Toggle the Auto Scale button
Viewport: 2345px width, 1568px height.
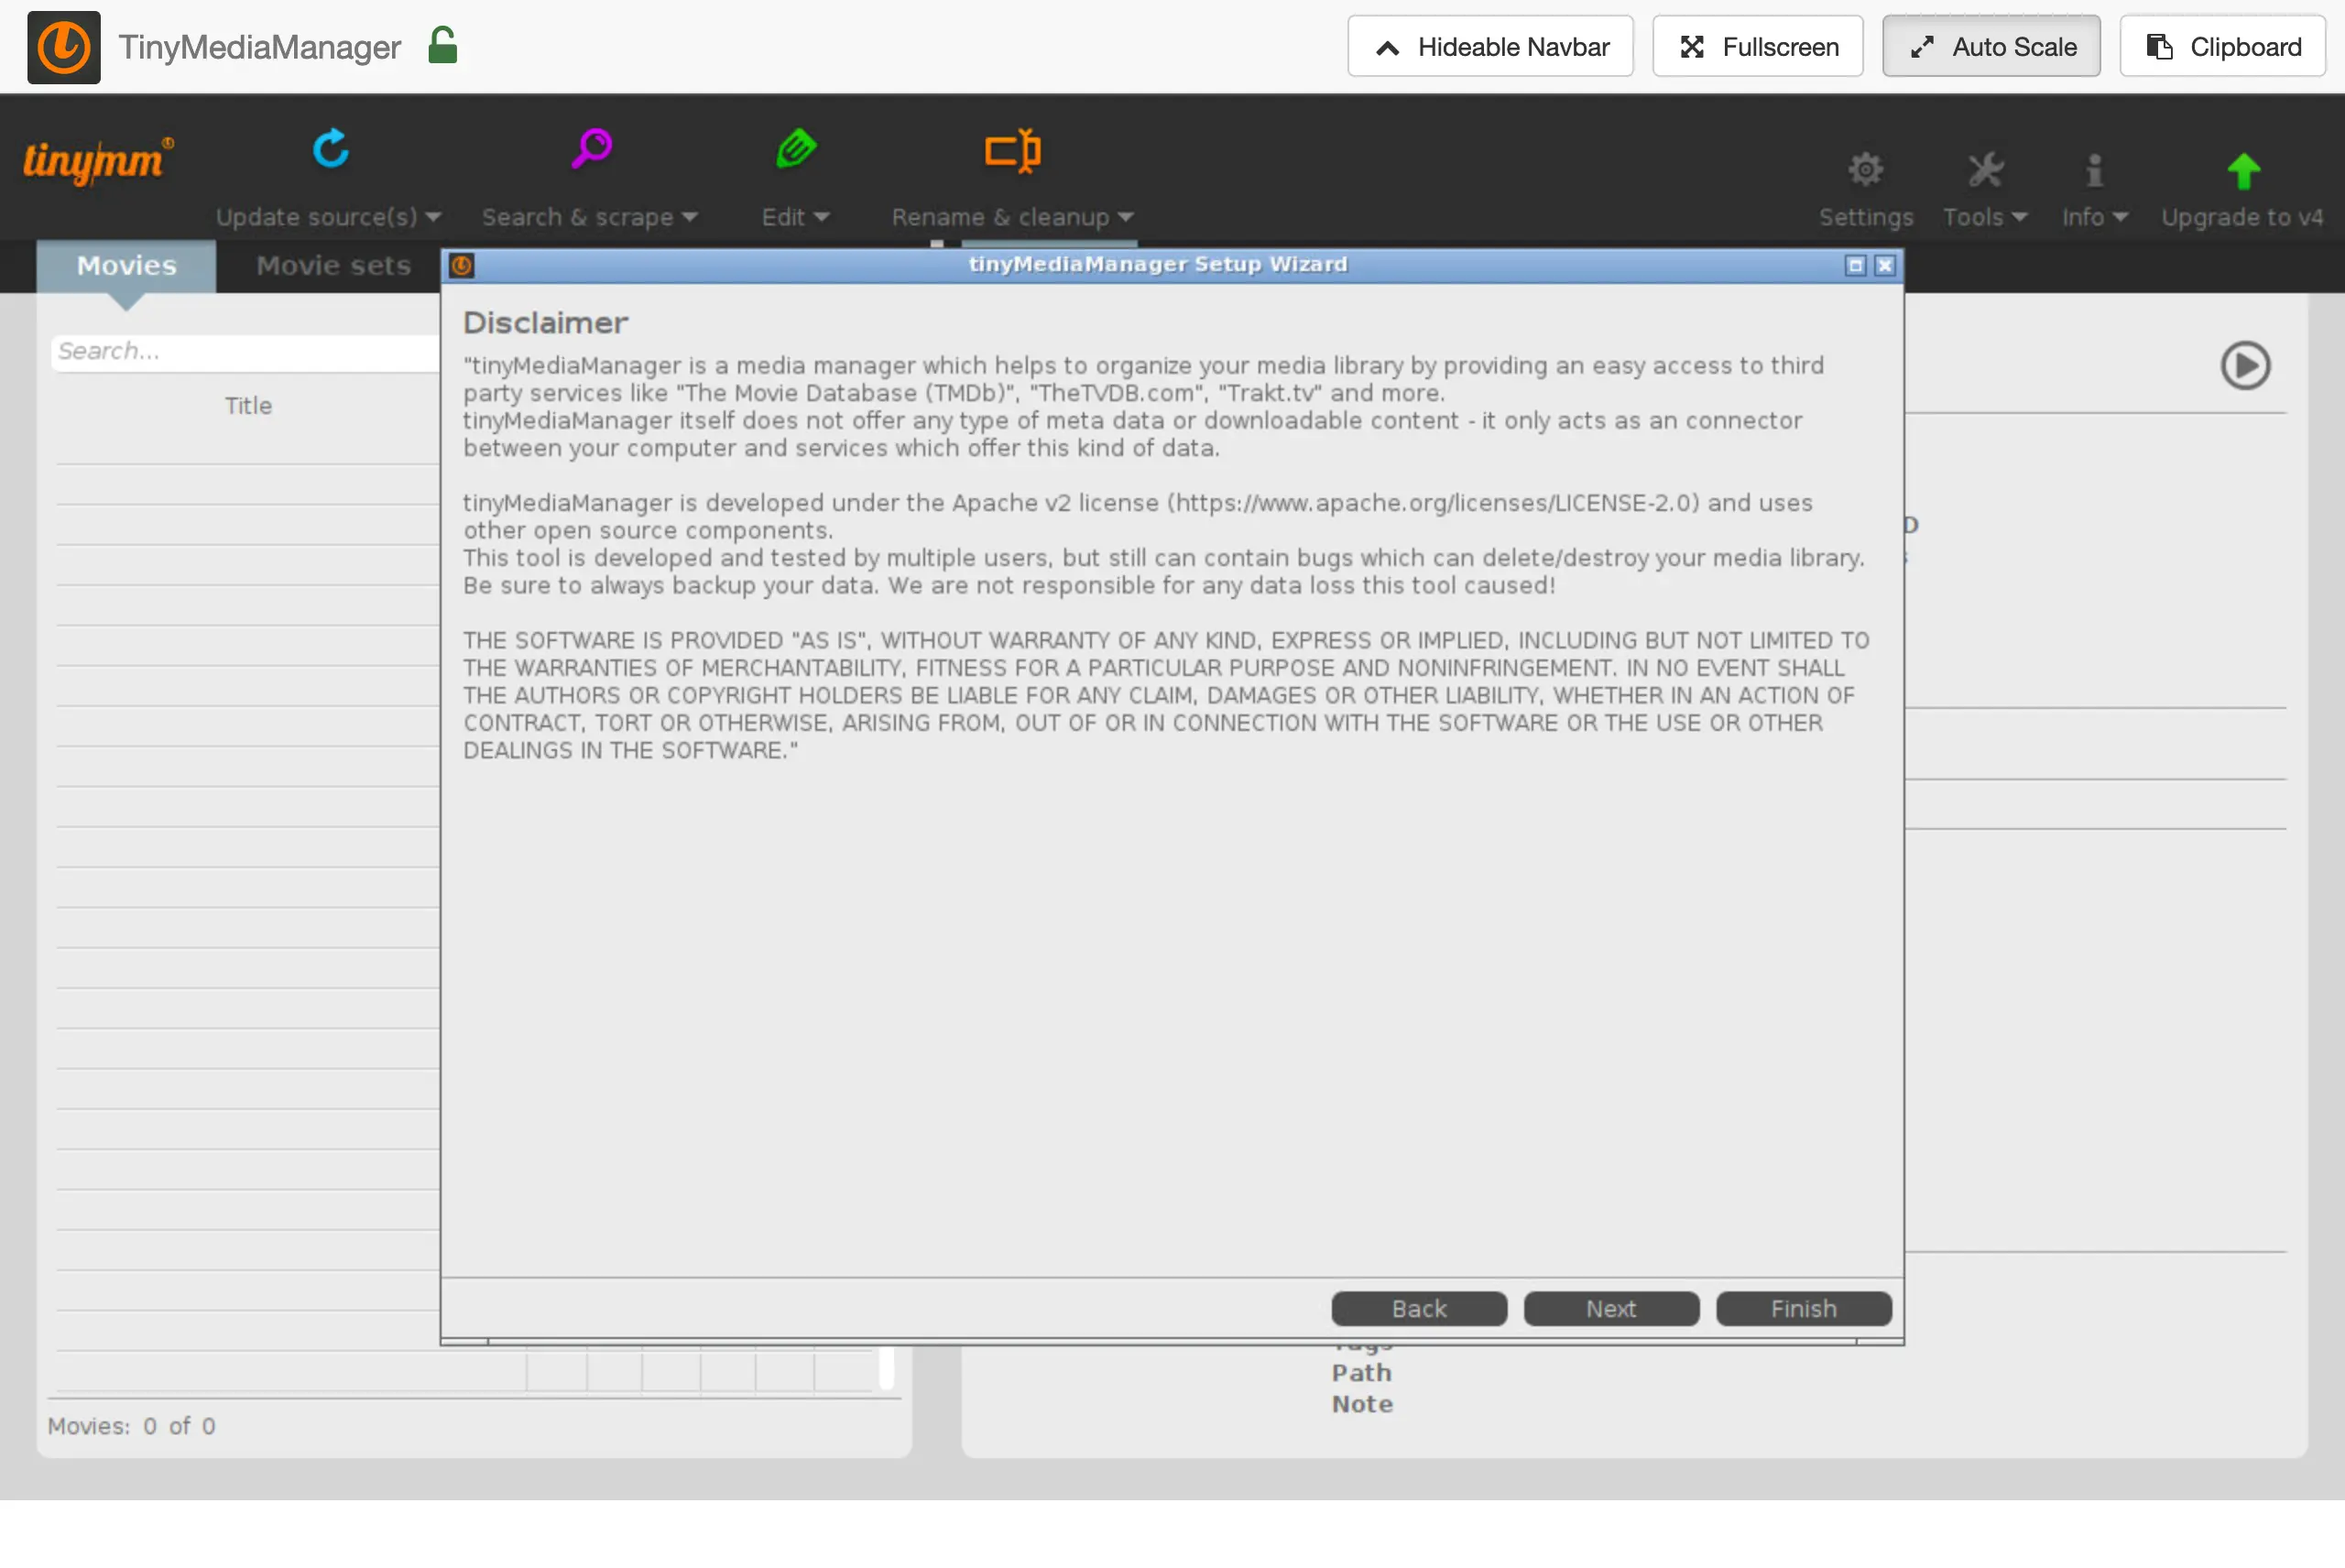[x=1991, y=46]
